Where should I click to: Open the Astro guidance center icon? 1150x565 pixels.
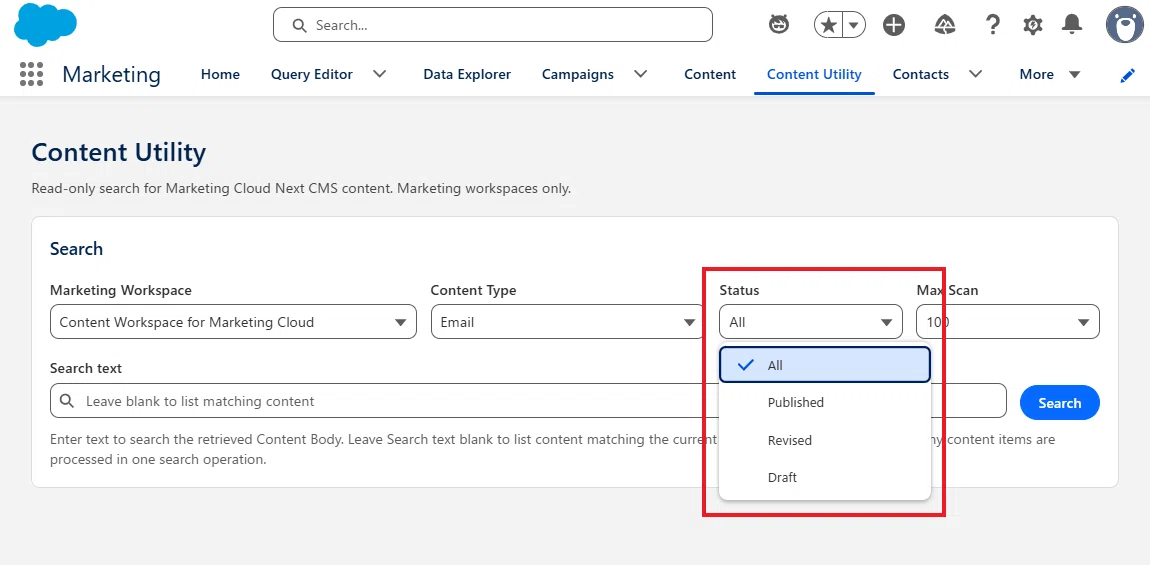779,25
